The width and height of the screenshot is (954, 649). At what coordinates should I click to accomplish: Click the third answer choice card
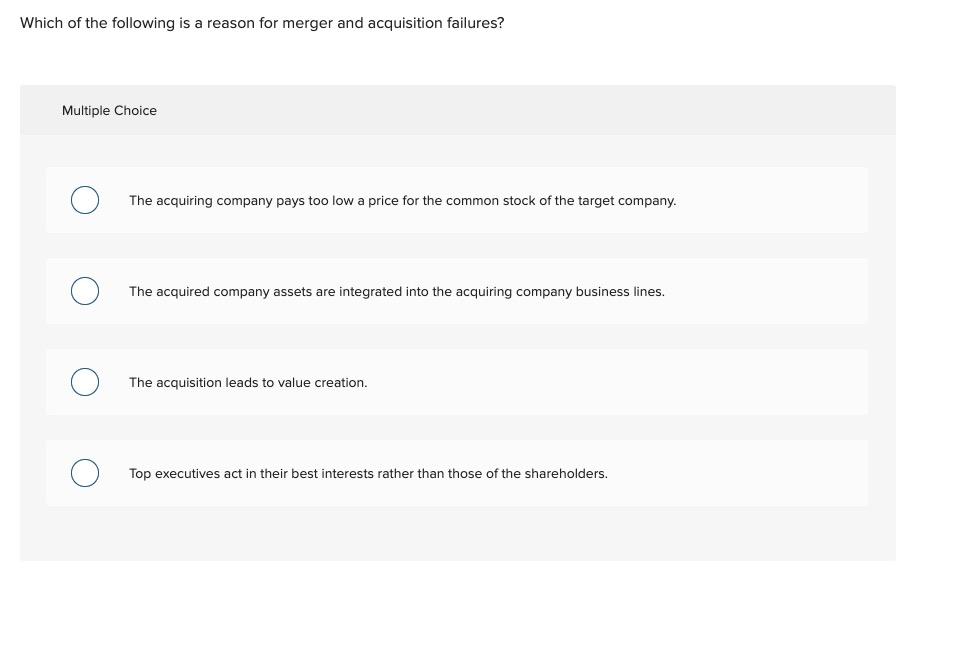pos(457,381)
